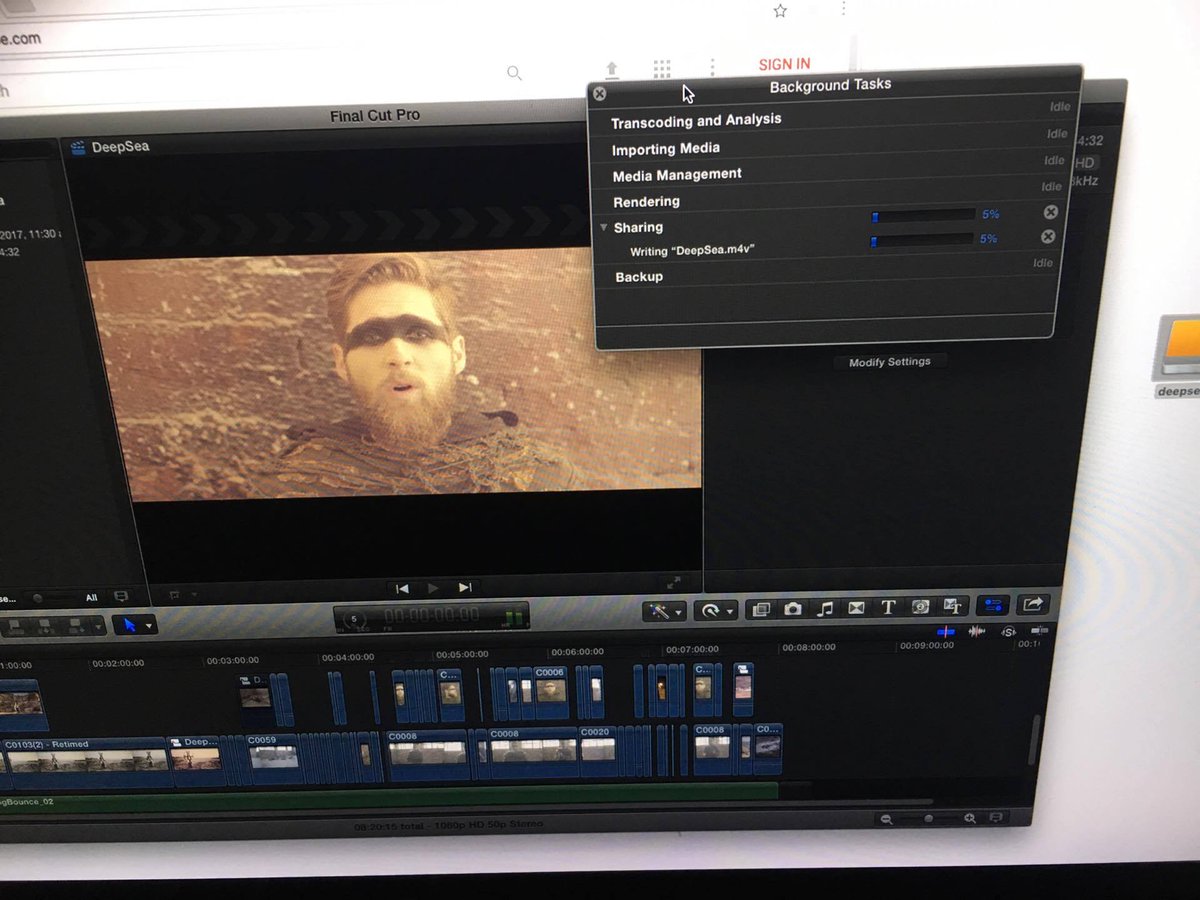This screenshot has height=900, width=1200.
Task: Open the Transitions browser icon
Action: pos(856,607)
